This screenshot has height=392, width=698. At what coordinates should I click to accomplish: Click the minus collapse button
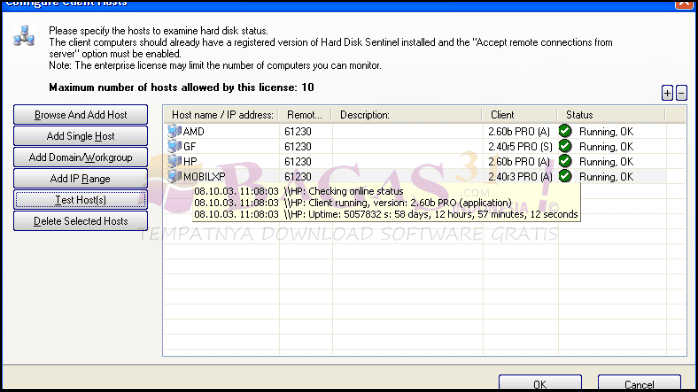[x=682, y=93]
